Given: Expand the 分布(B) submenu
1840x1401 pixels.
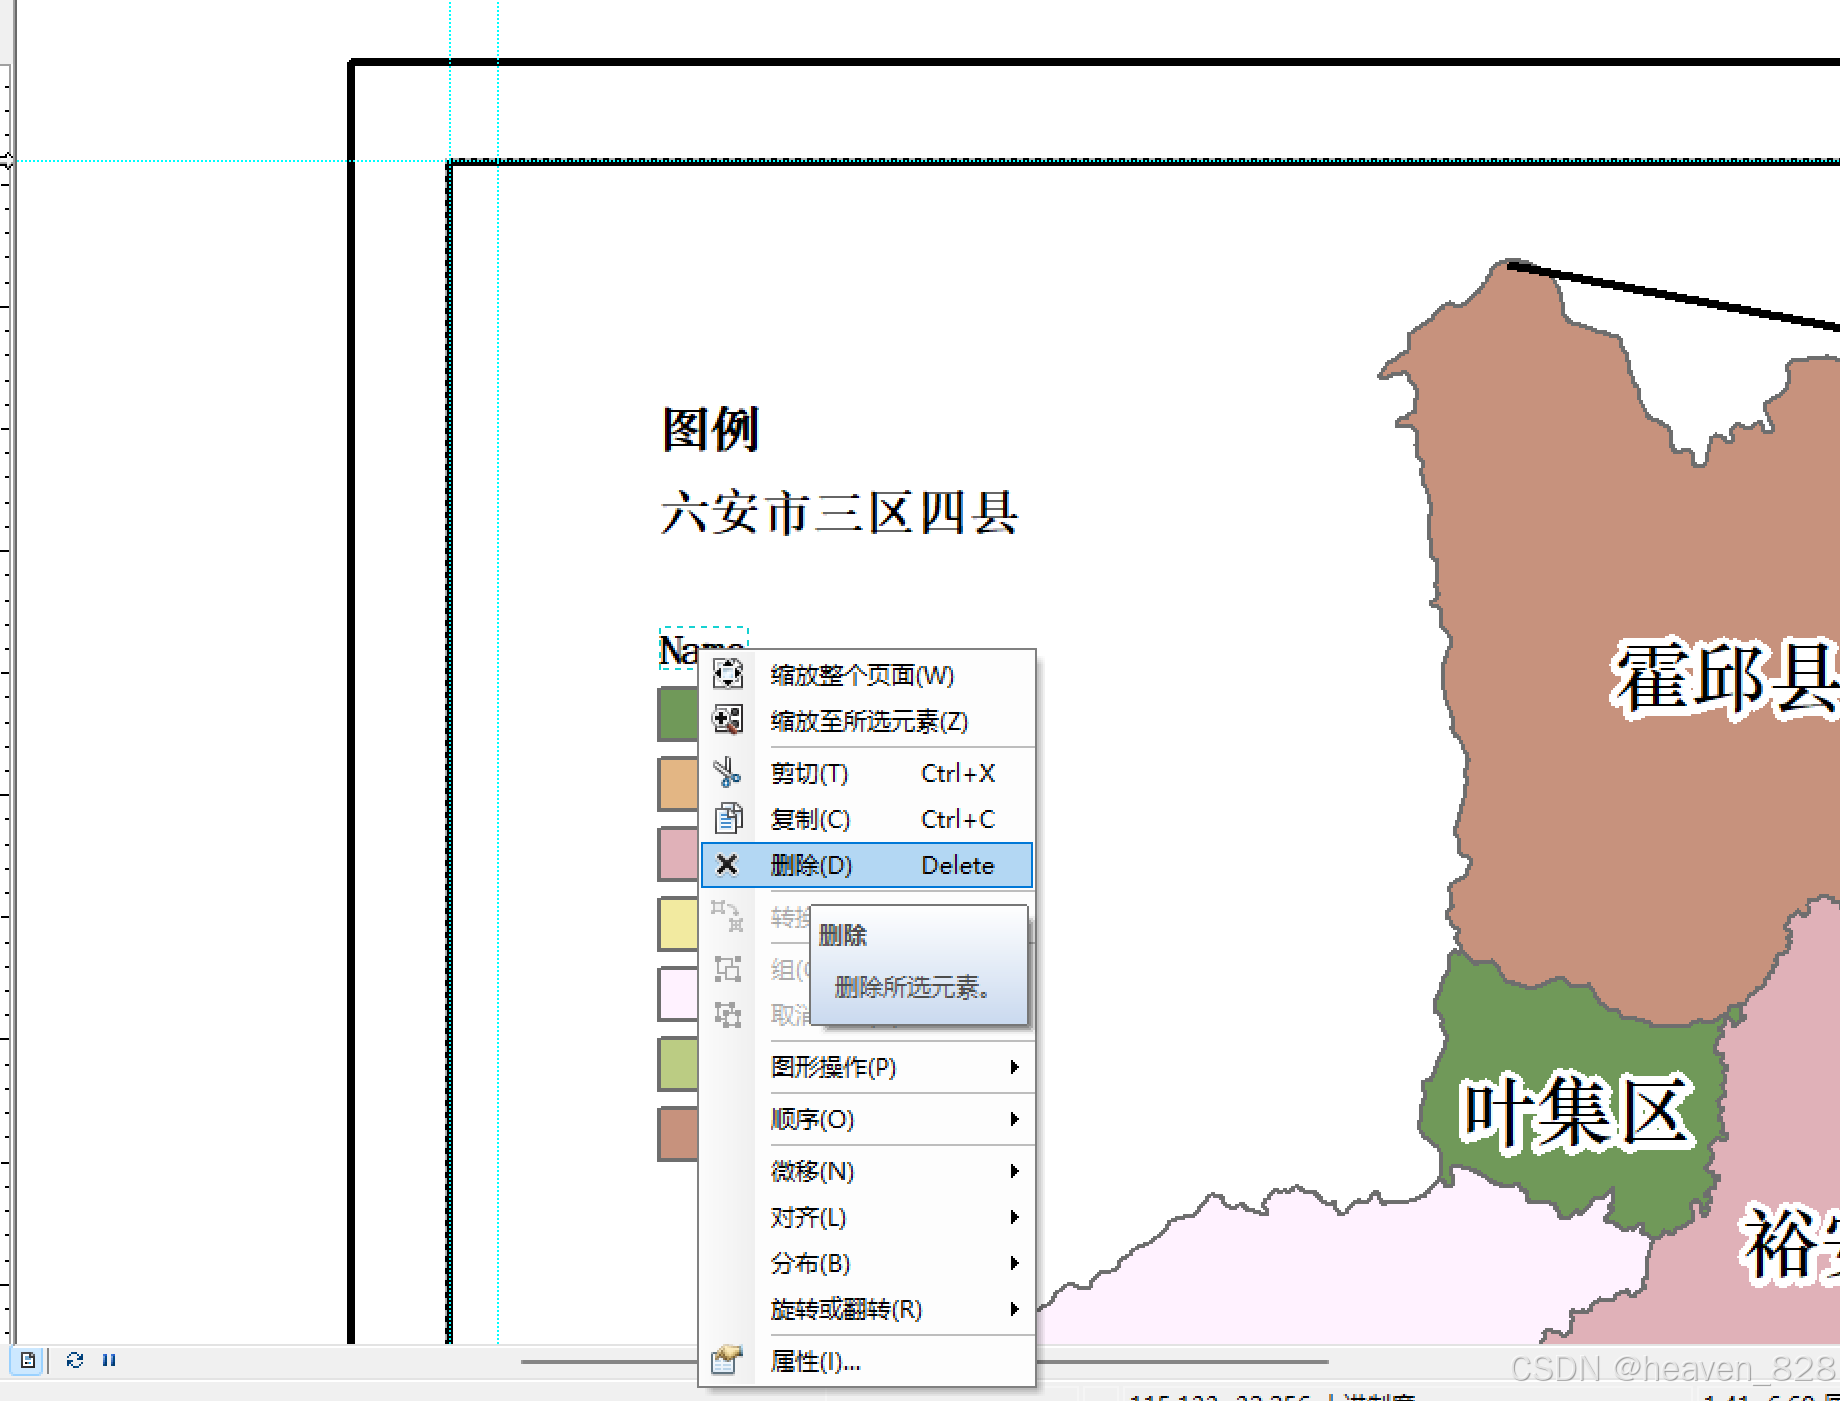Looking at the screenshot, I should [867, 1263].
